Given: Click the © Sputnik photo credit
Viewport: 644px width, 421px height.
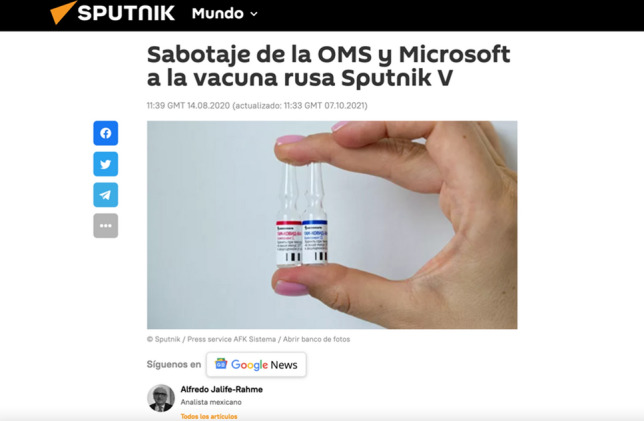Looking at the screenshot, I should 163,339.
